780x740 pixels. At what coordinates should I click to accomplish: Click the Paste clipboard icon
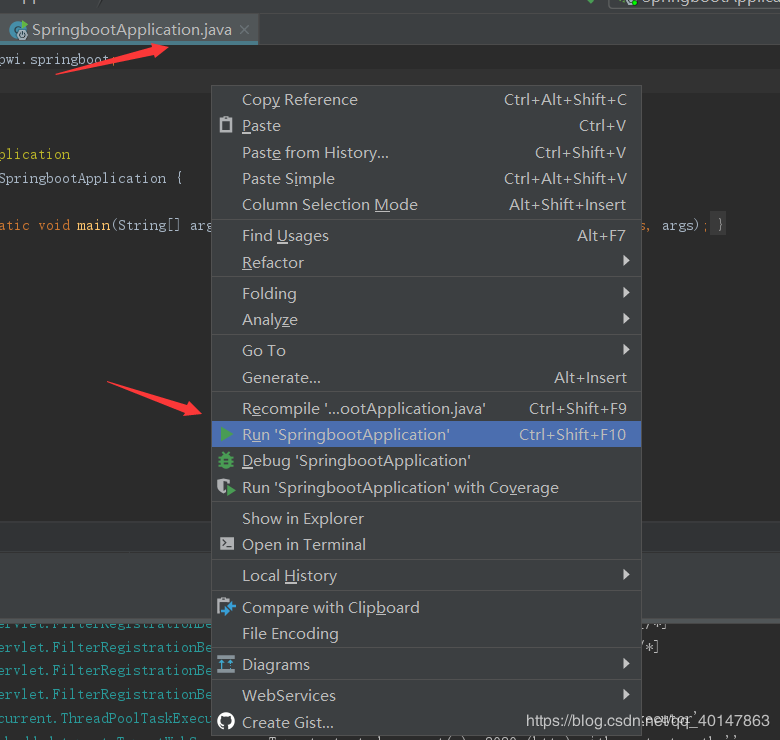click(226, 126)
